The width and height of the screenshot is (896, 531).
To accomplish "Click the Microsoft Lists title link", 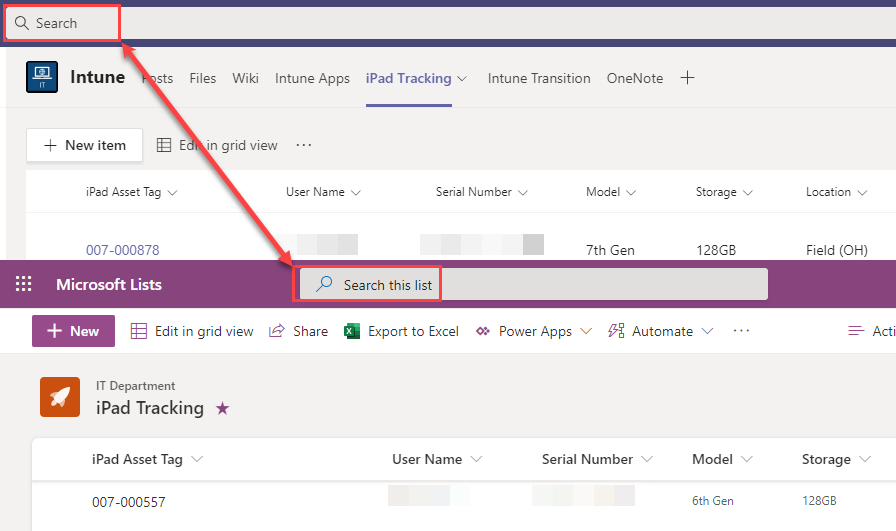I will click(109, 285).
